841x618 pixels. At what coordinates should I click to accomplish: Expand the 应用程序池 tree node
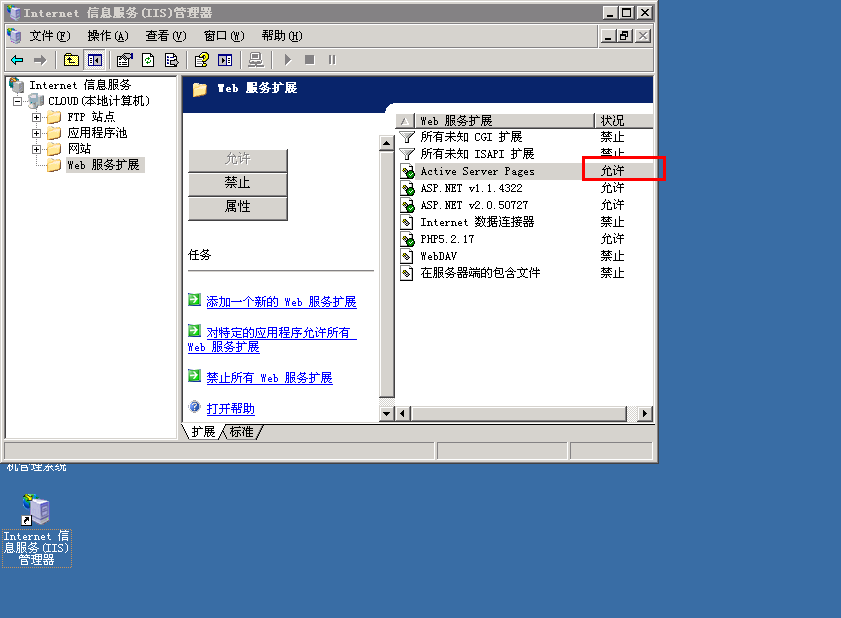36,134
